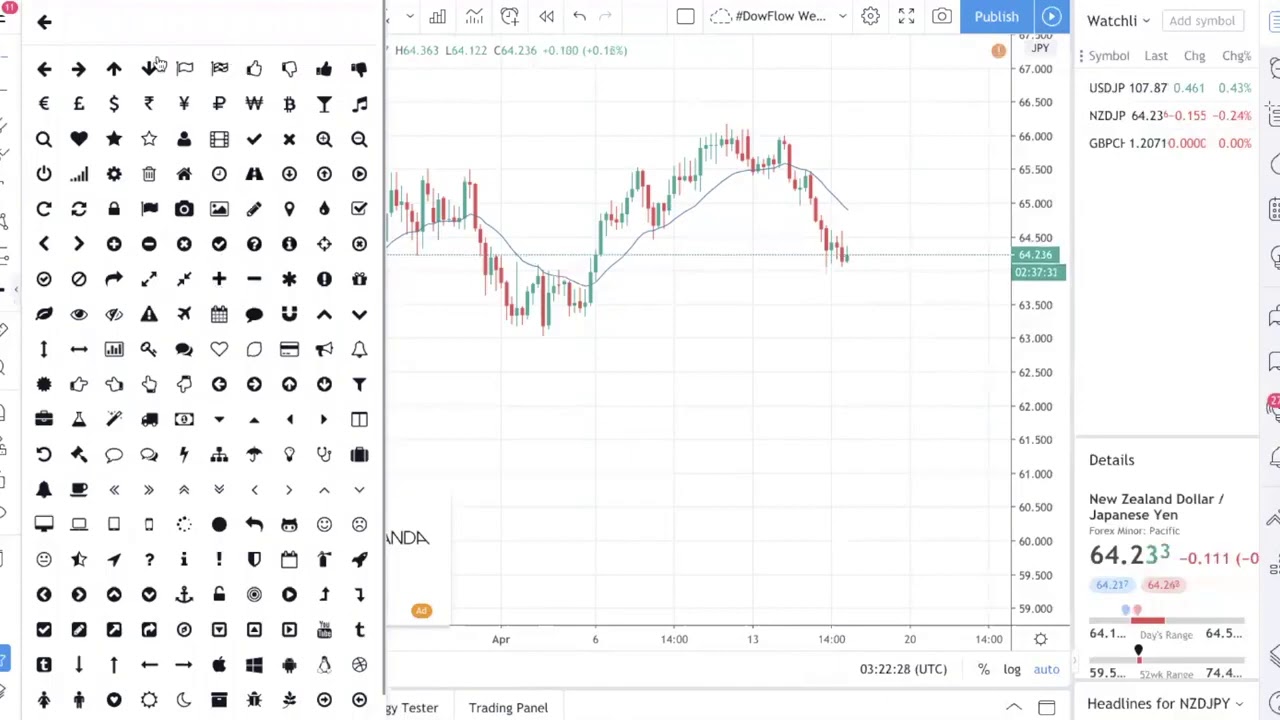Sort watchlist by the Last column
1280x720 pixels.
tap(1156, 56)
